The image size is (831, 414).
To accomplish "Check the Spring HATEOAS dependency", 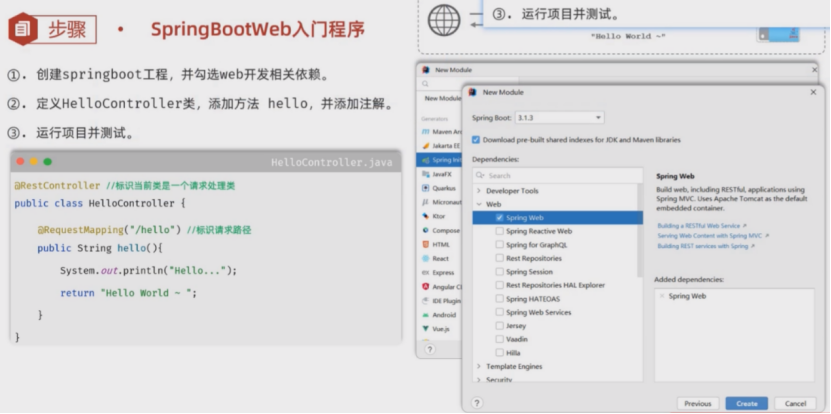I will (x=499, y=299).
